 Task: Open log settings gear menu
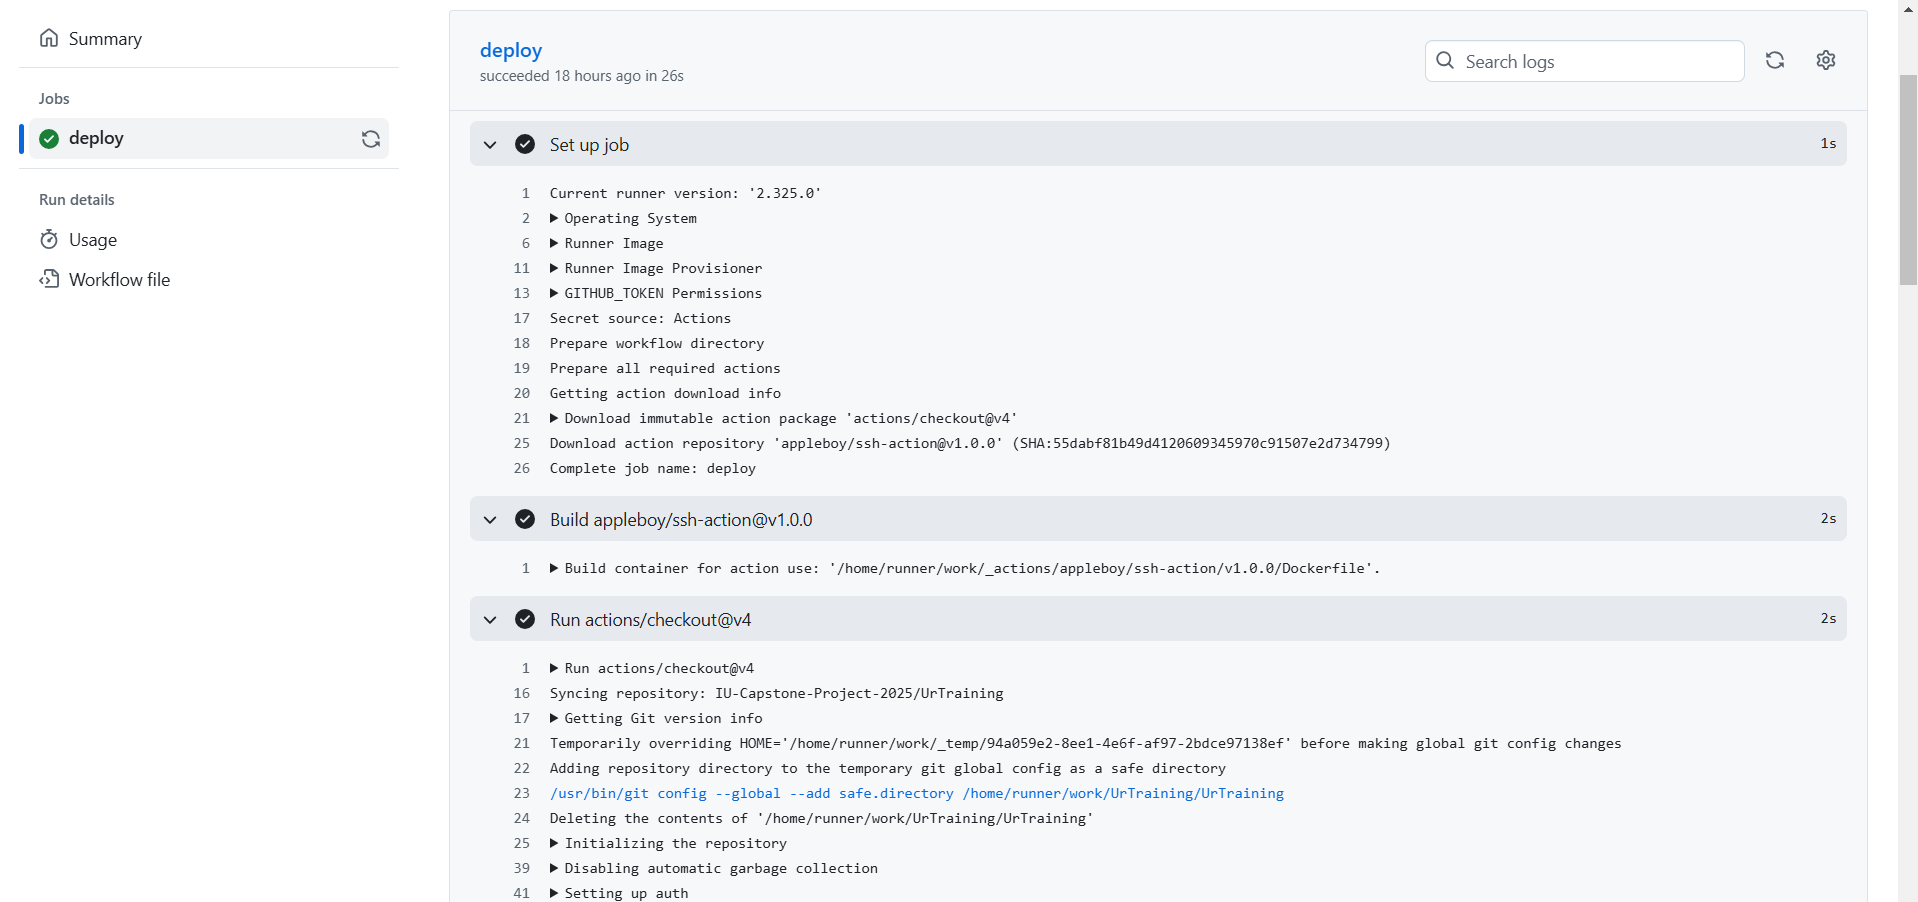tap(1826, 60)
